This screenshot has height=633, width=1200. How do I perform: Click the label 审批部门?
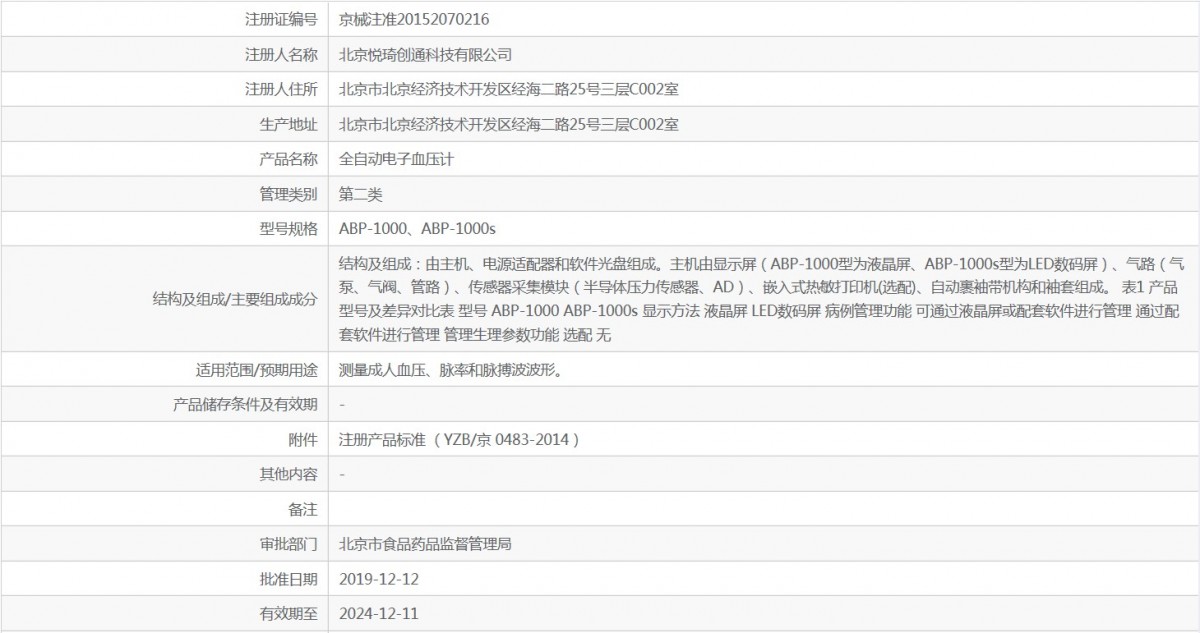288,545
